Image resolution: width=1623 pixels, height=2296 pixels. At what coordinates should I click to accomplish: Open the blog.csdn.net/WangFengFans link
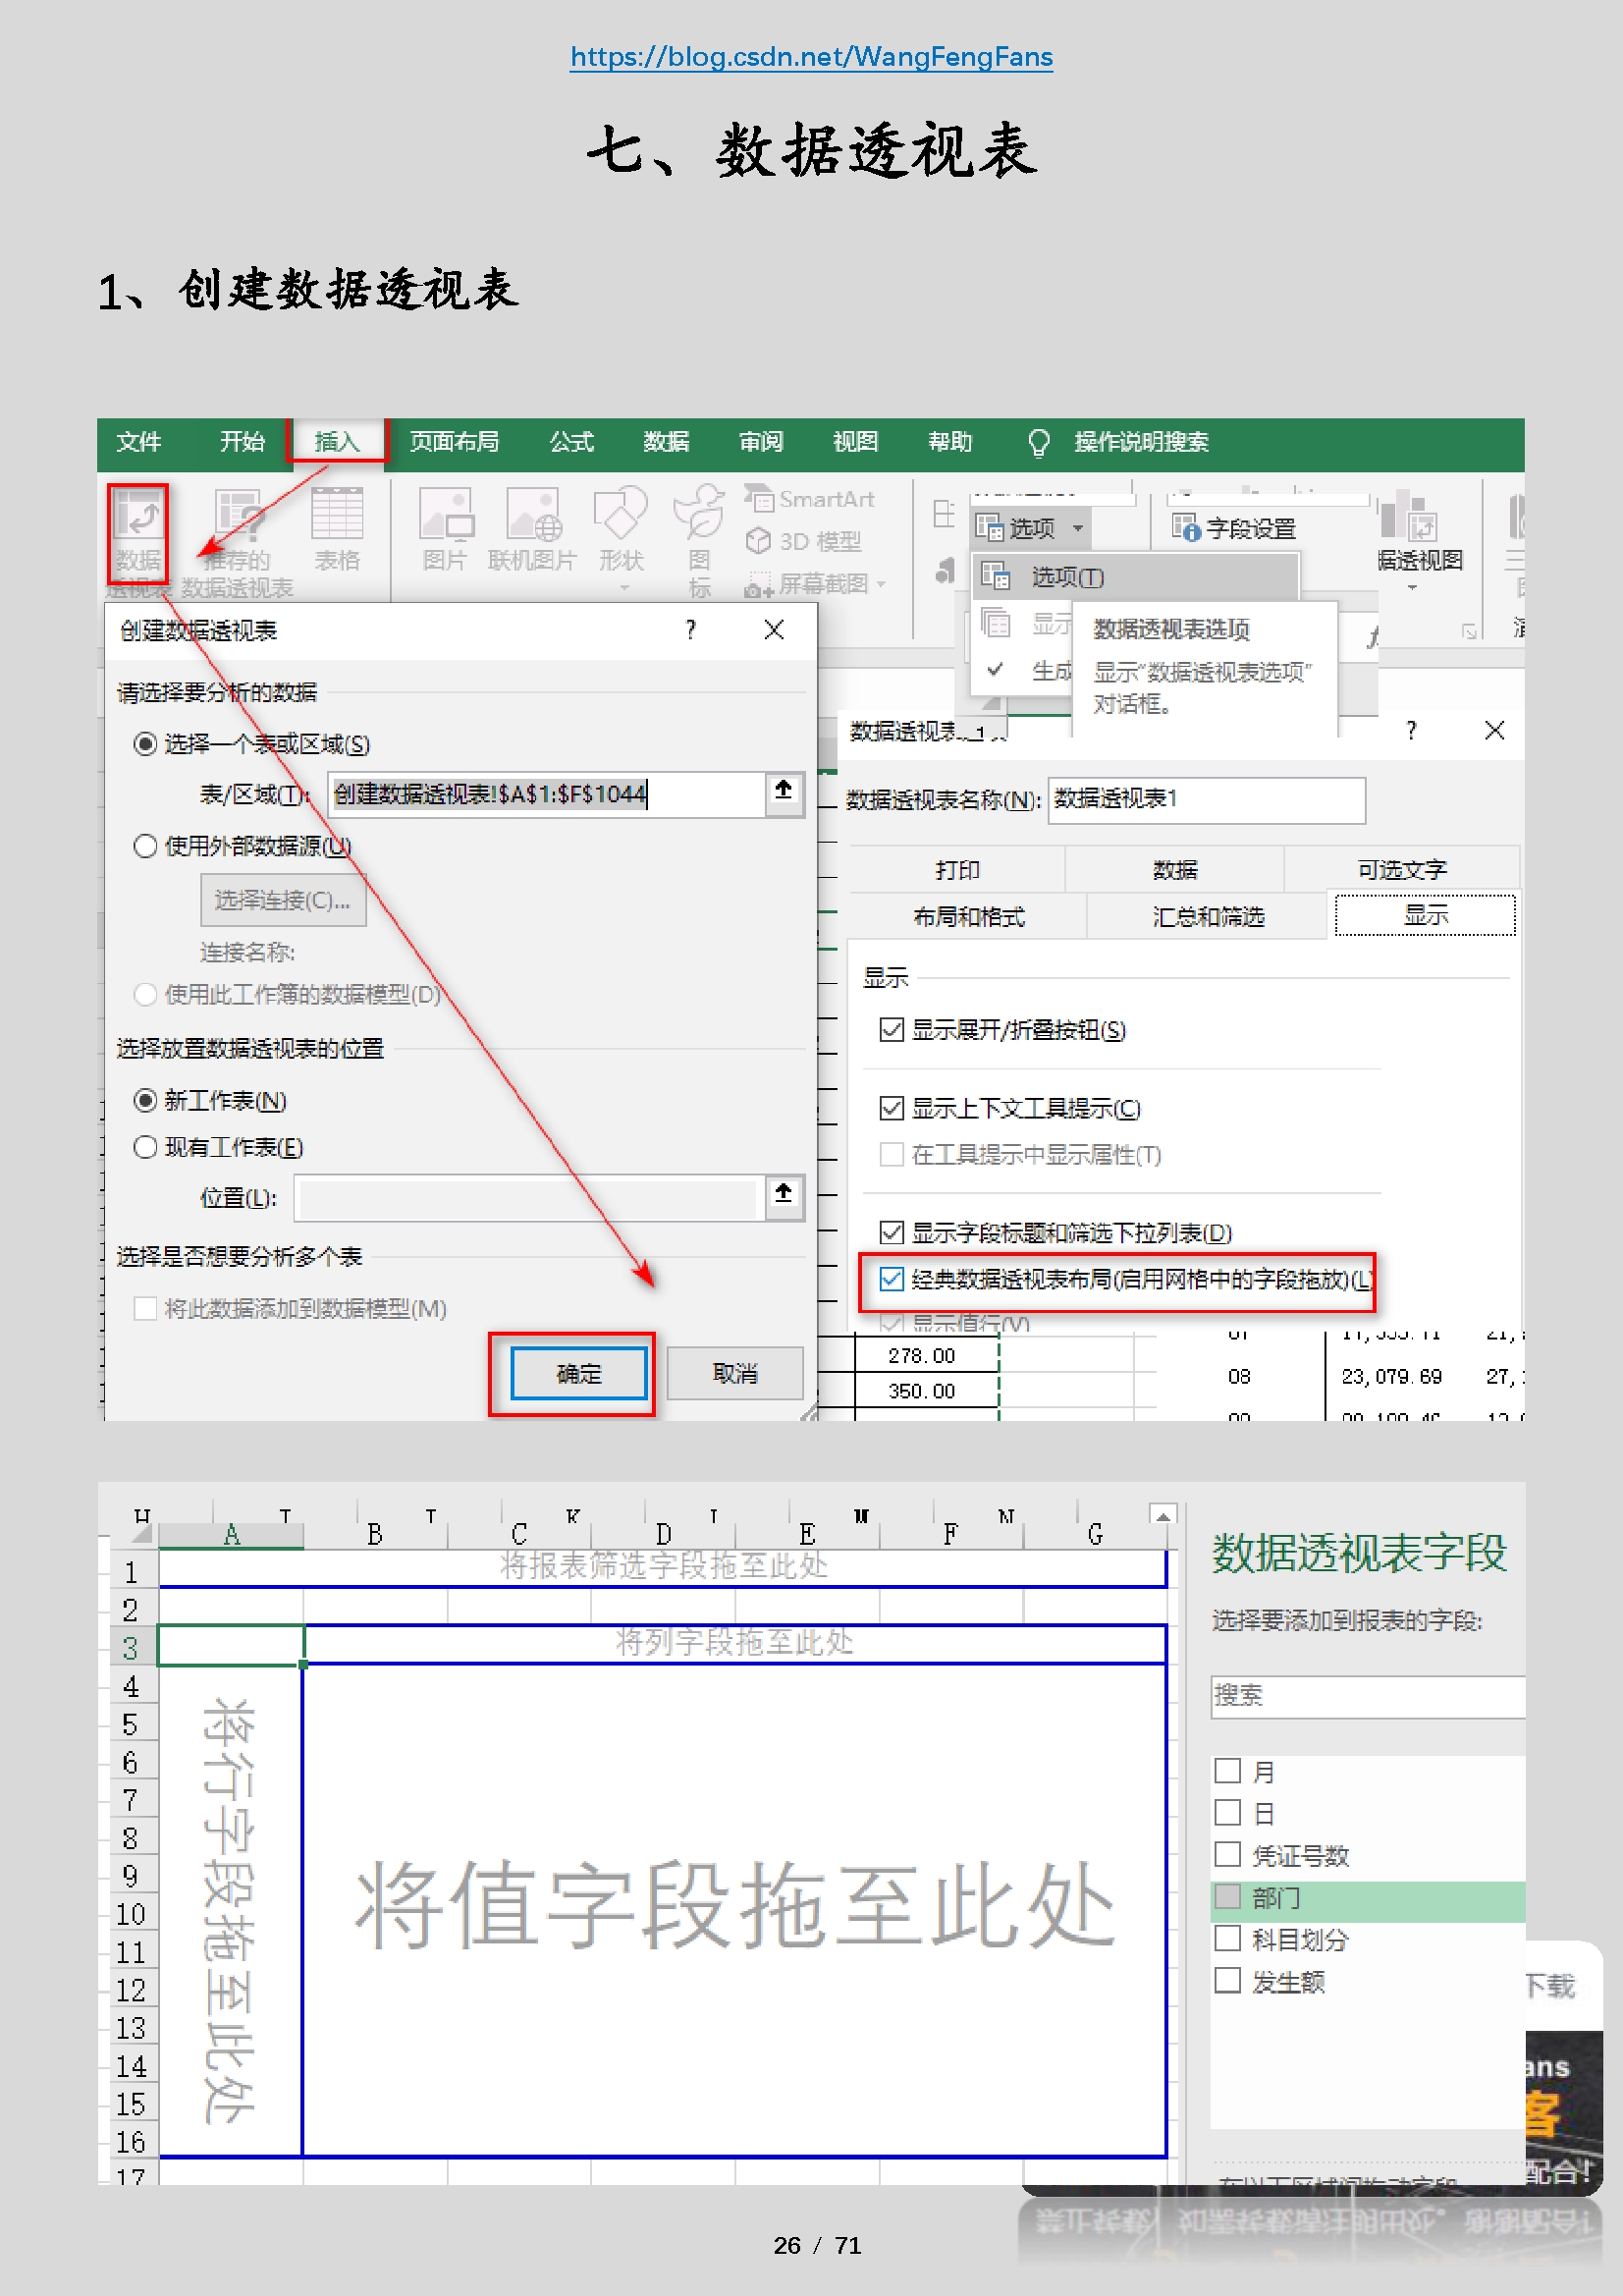pyautogui.click(x=811, y=57)
